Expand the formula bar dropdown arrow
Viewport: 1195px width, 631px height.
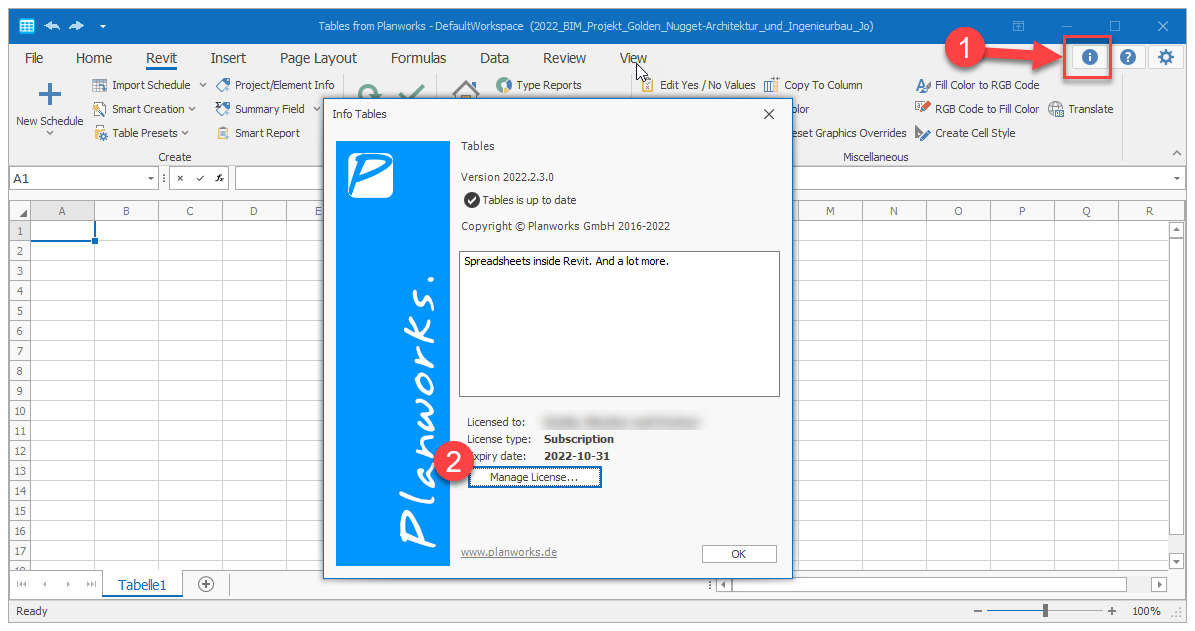[x=1177, y=178]
